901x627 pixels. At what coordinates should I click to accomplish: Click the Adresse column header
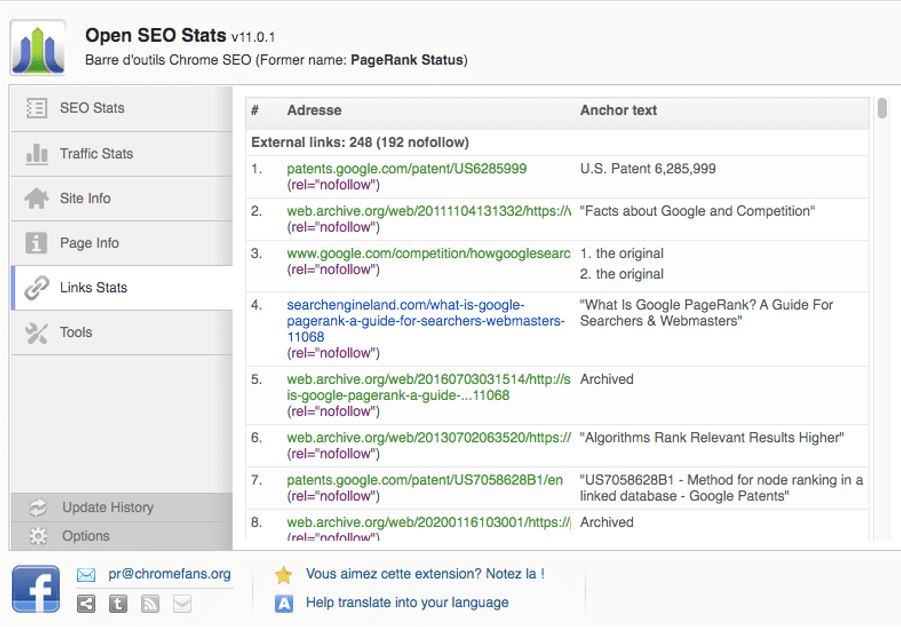(x=314, y=110)
